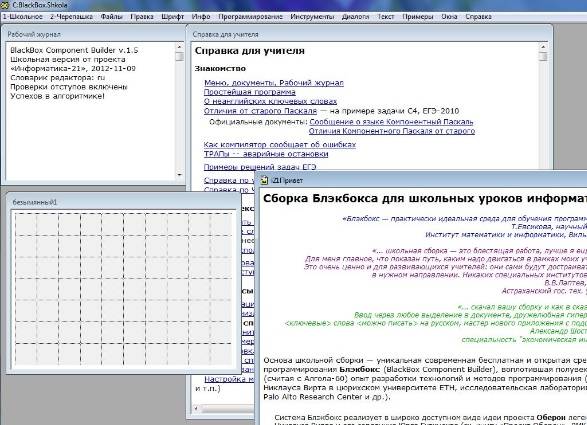The width and height of the screenshot is (587, 425).
Task: Click bold word Блэкбокс in Привет text
Action: click(x=359, y=370)
